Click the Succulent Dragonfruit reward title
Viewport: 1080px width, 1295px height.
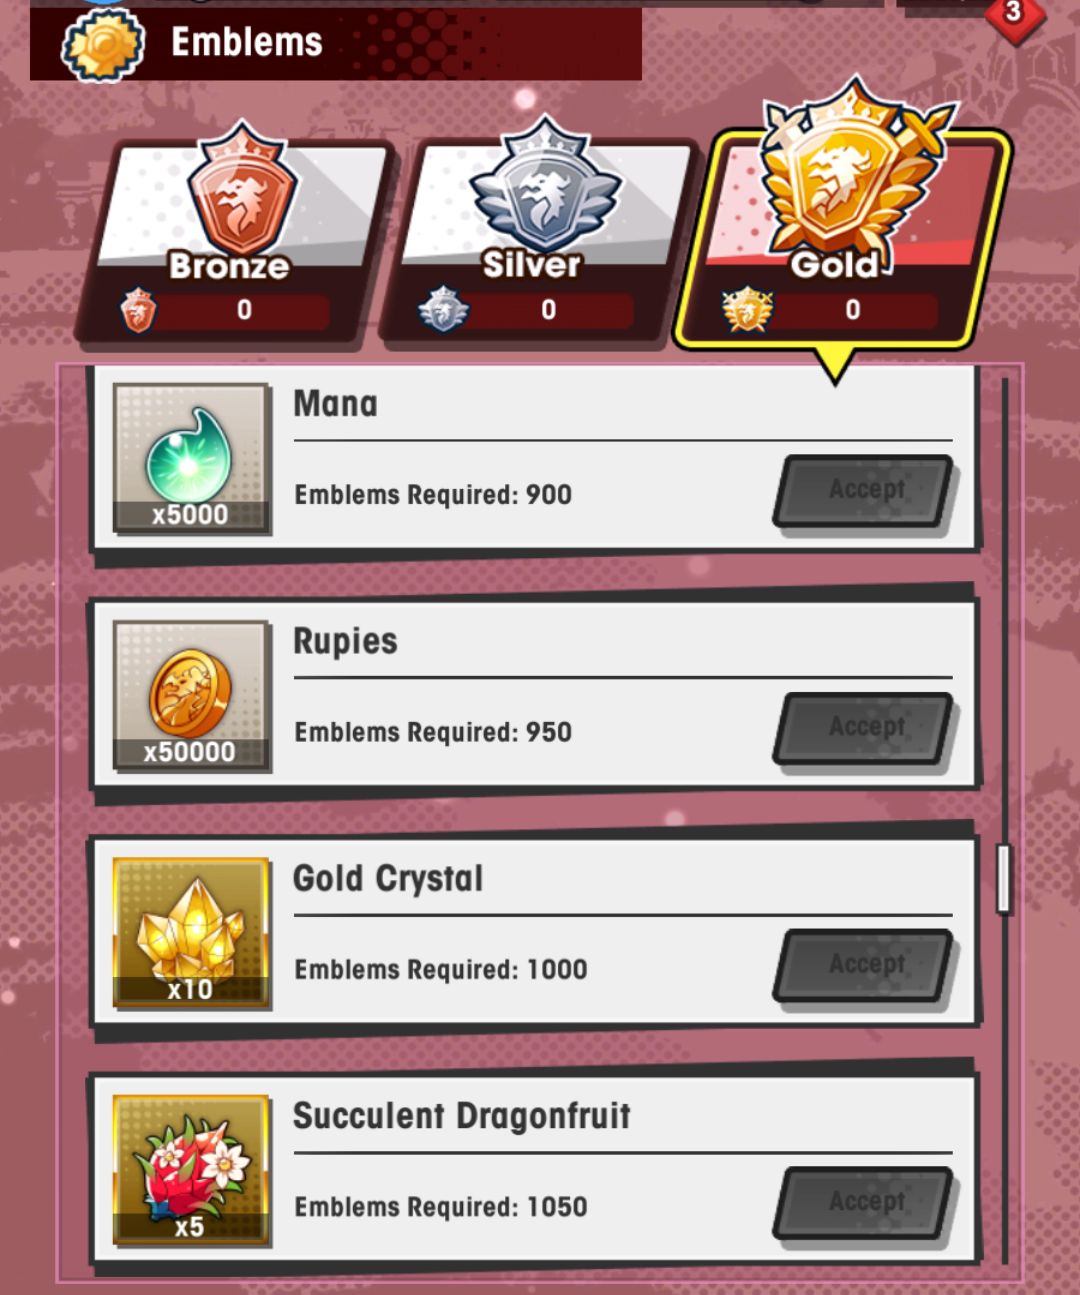(462, 1116)
